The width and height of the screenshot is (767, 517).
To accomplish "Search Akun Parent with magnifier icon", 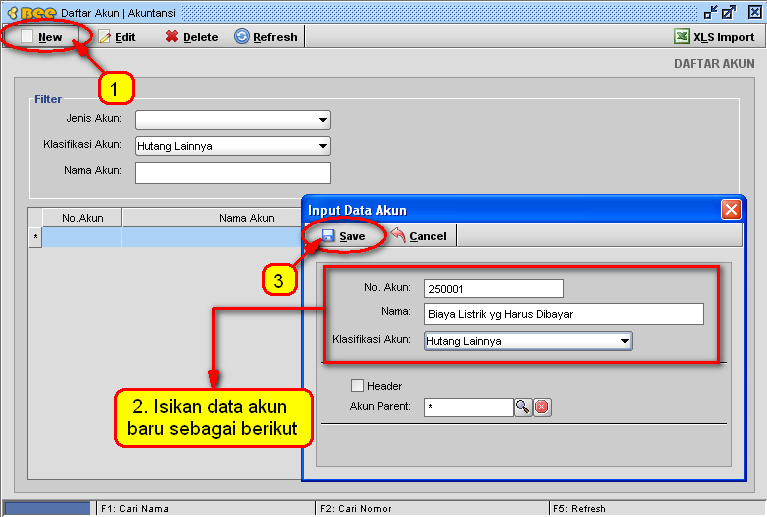I will [523, 407].
